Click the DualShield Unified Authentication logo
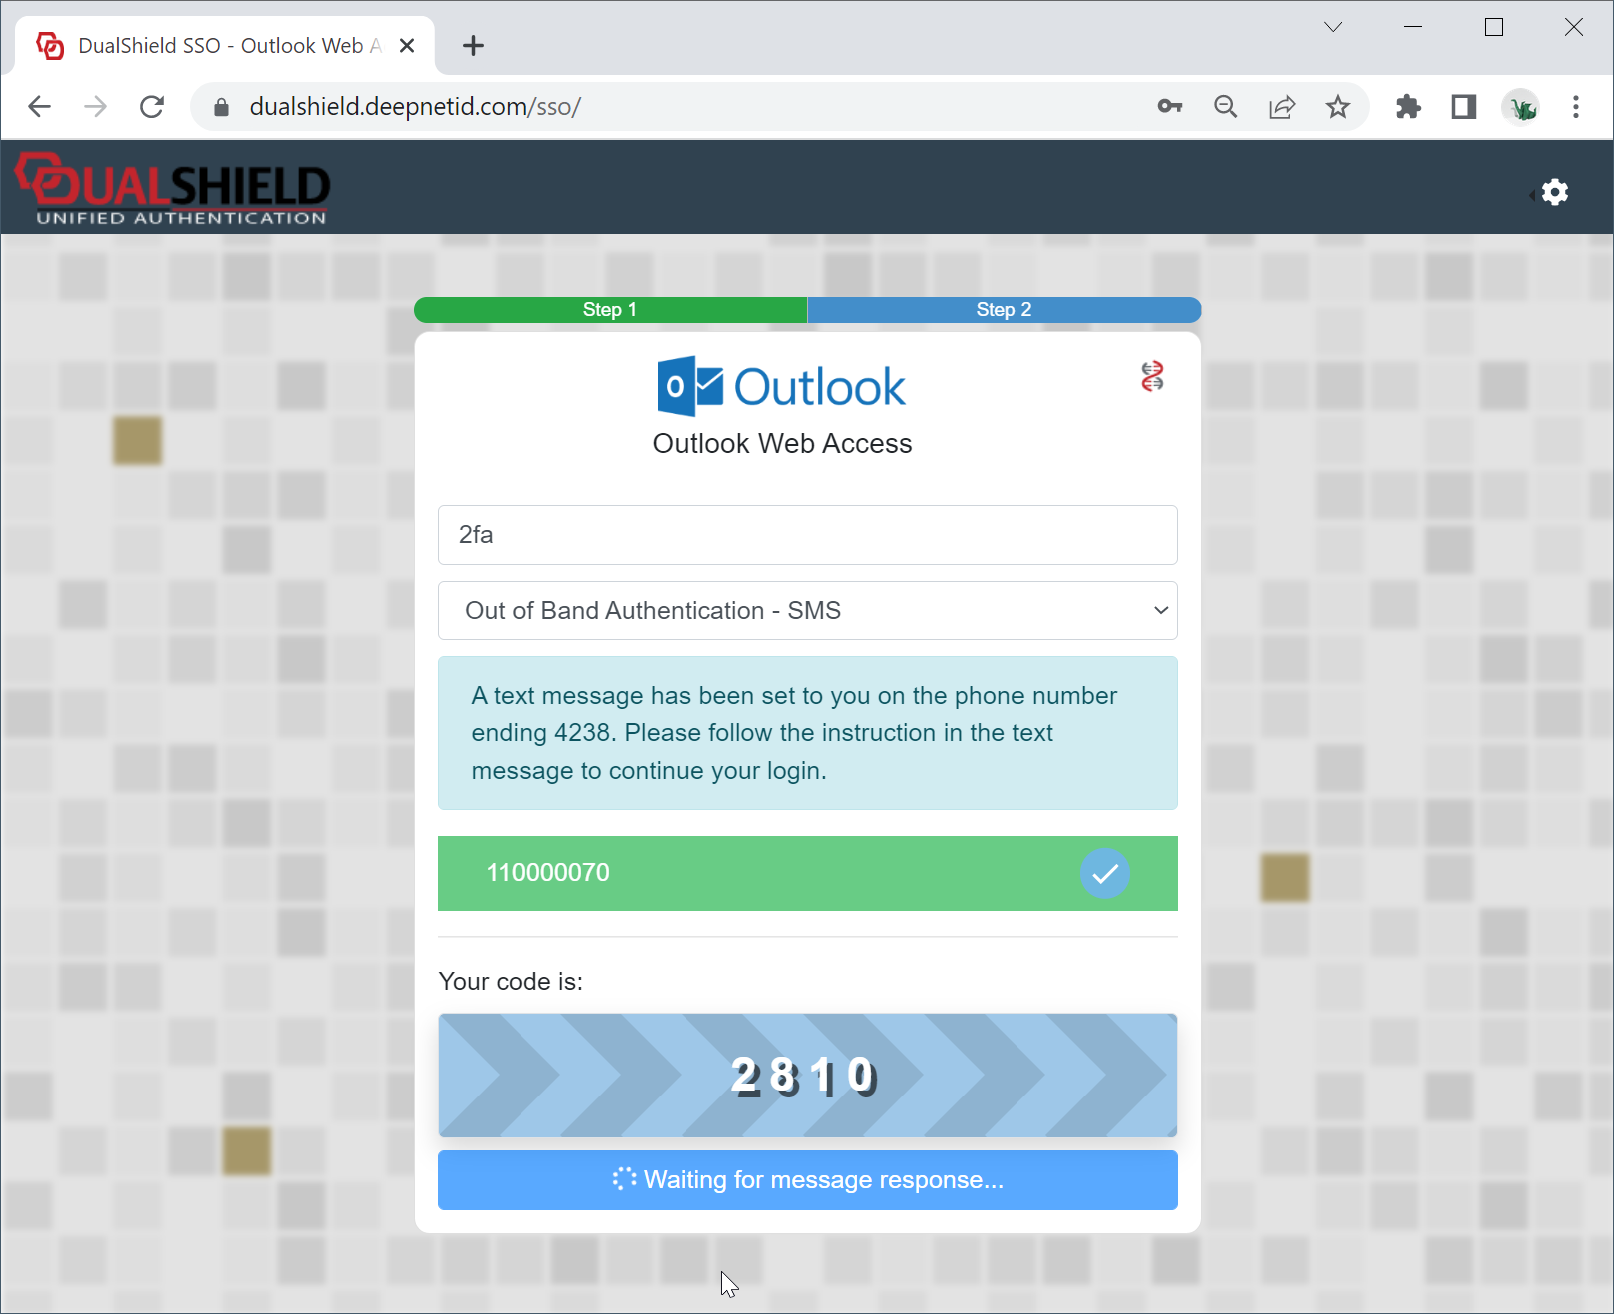This screenshot has width=1614, height=1314. click(173, 188)
